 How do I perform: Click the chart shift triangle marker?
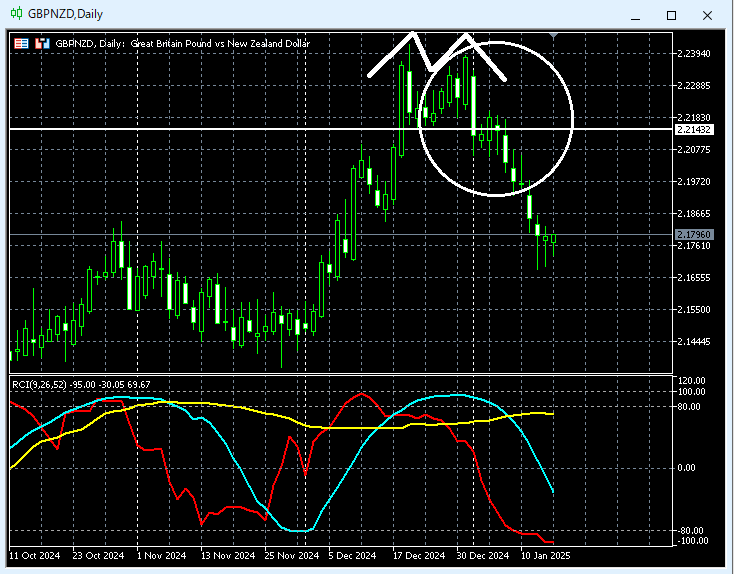(554, 35)
